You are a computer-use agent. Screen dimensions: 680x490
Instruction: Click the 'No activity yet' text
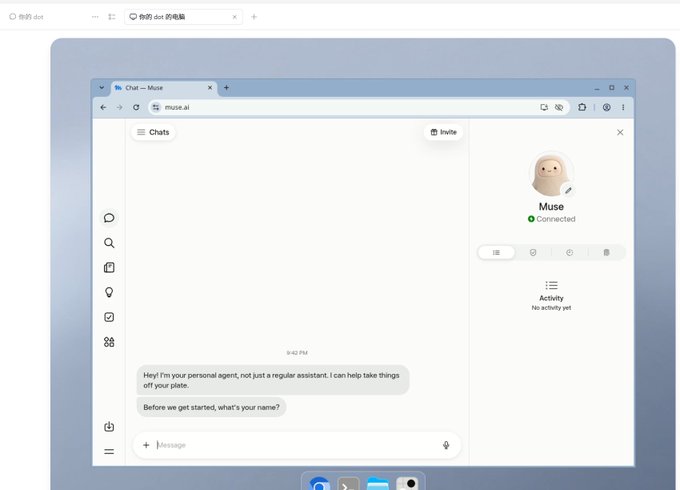(551, 307)
